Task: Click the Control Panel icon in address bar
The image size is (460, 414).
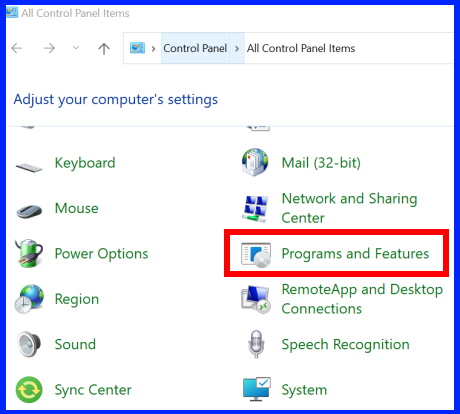Action: coord(137,48)
